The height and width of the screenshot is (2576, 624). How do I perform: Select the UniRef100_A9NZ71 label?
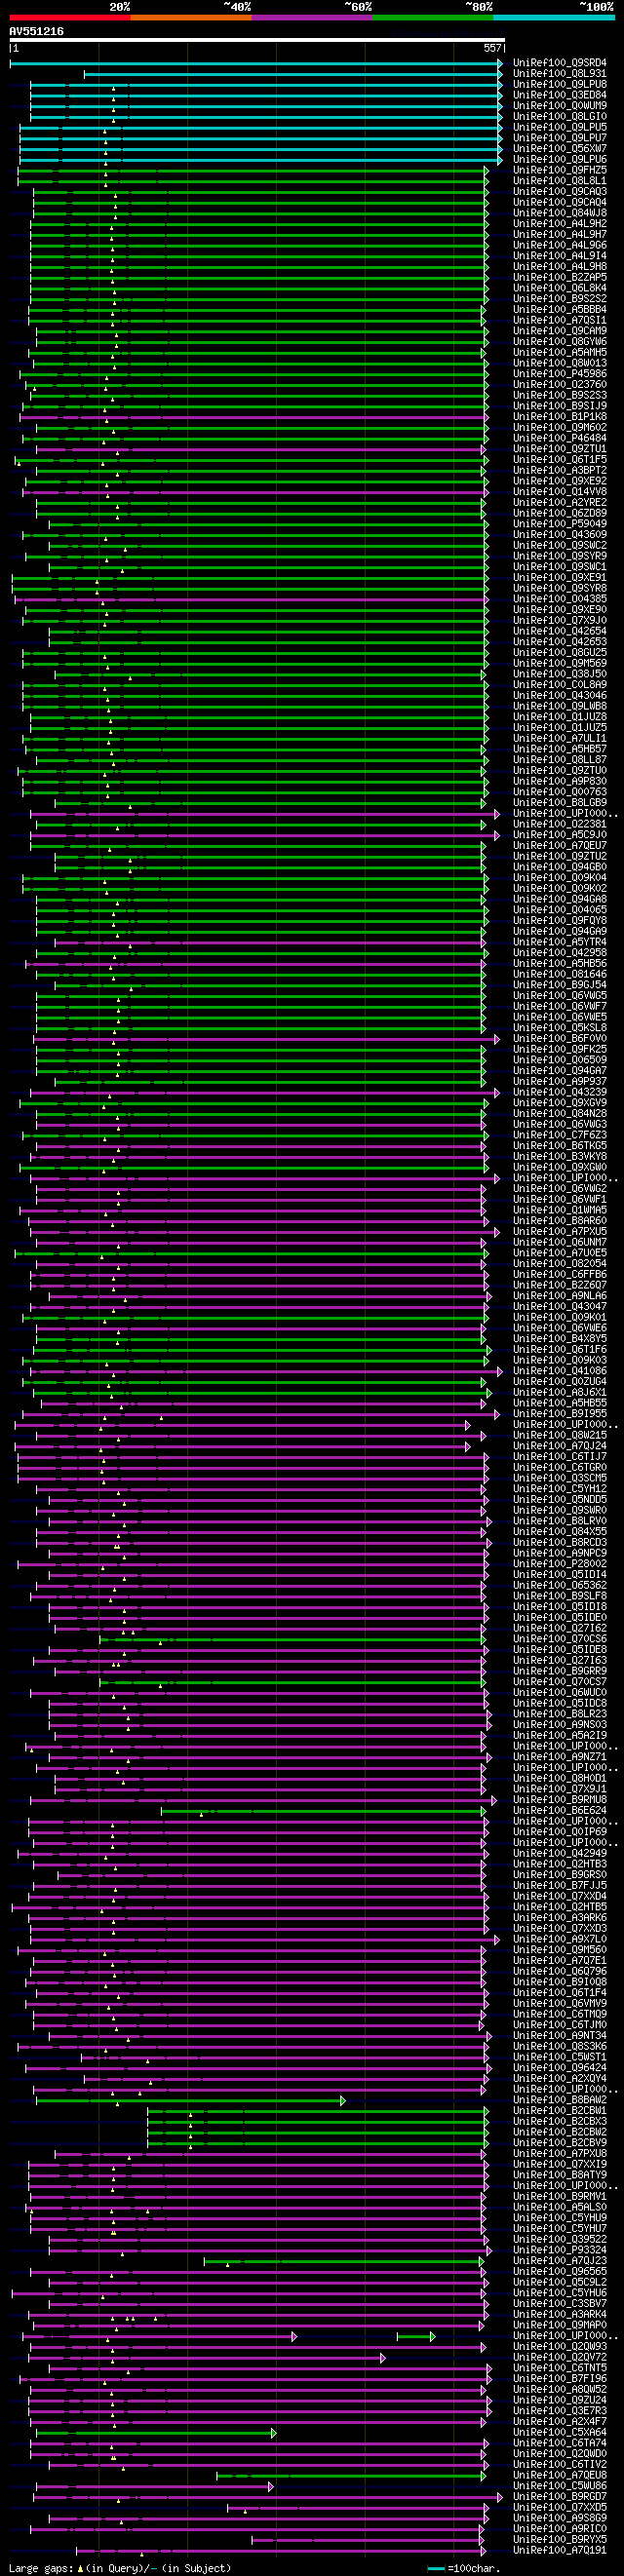coord(560,1757)
